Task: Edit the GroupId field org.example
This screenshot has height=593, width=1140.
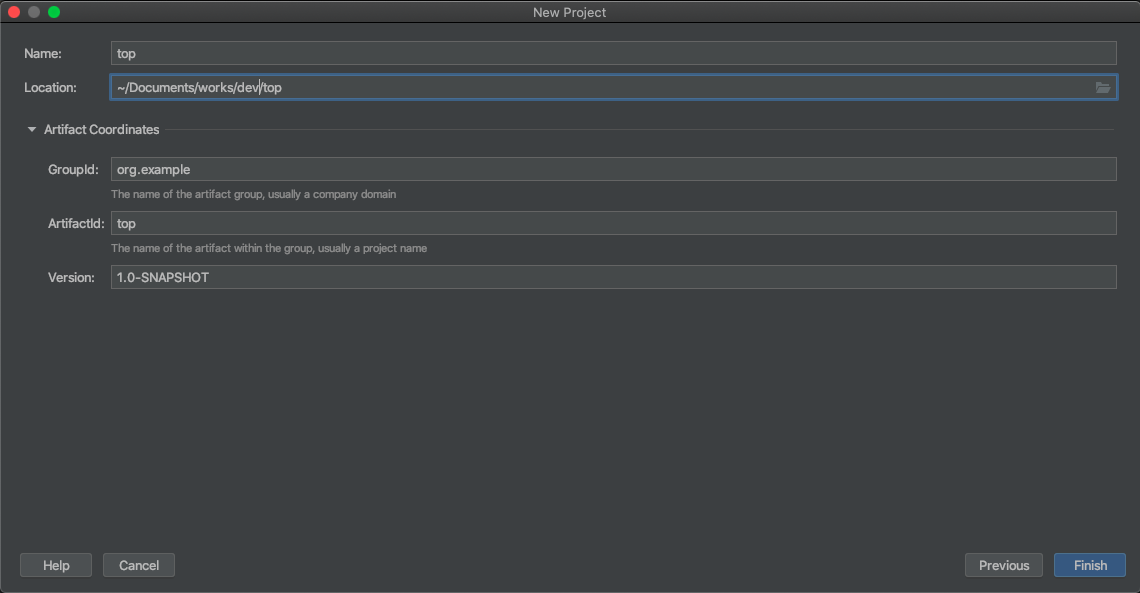Action: click(614, 169)
